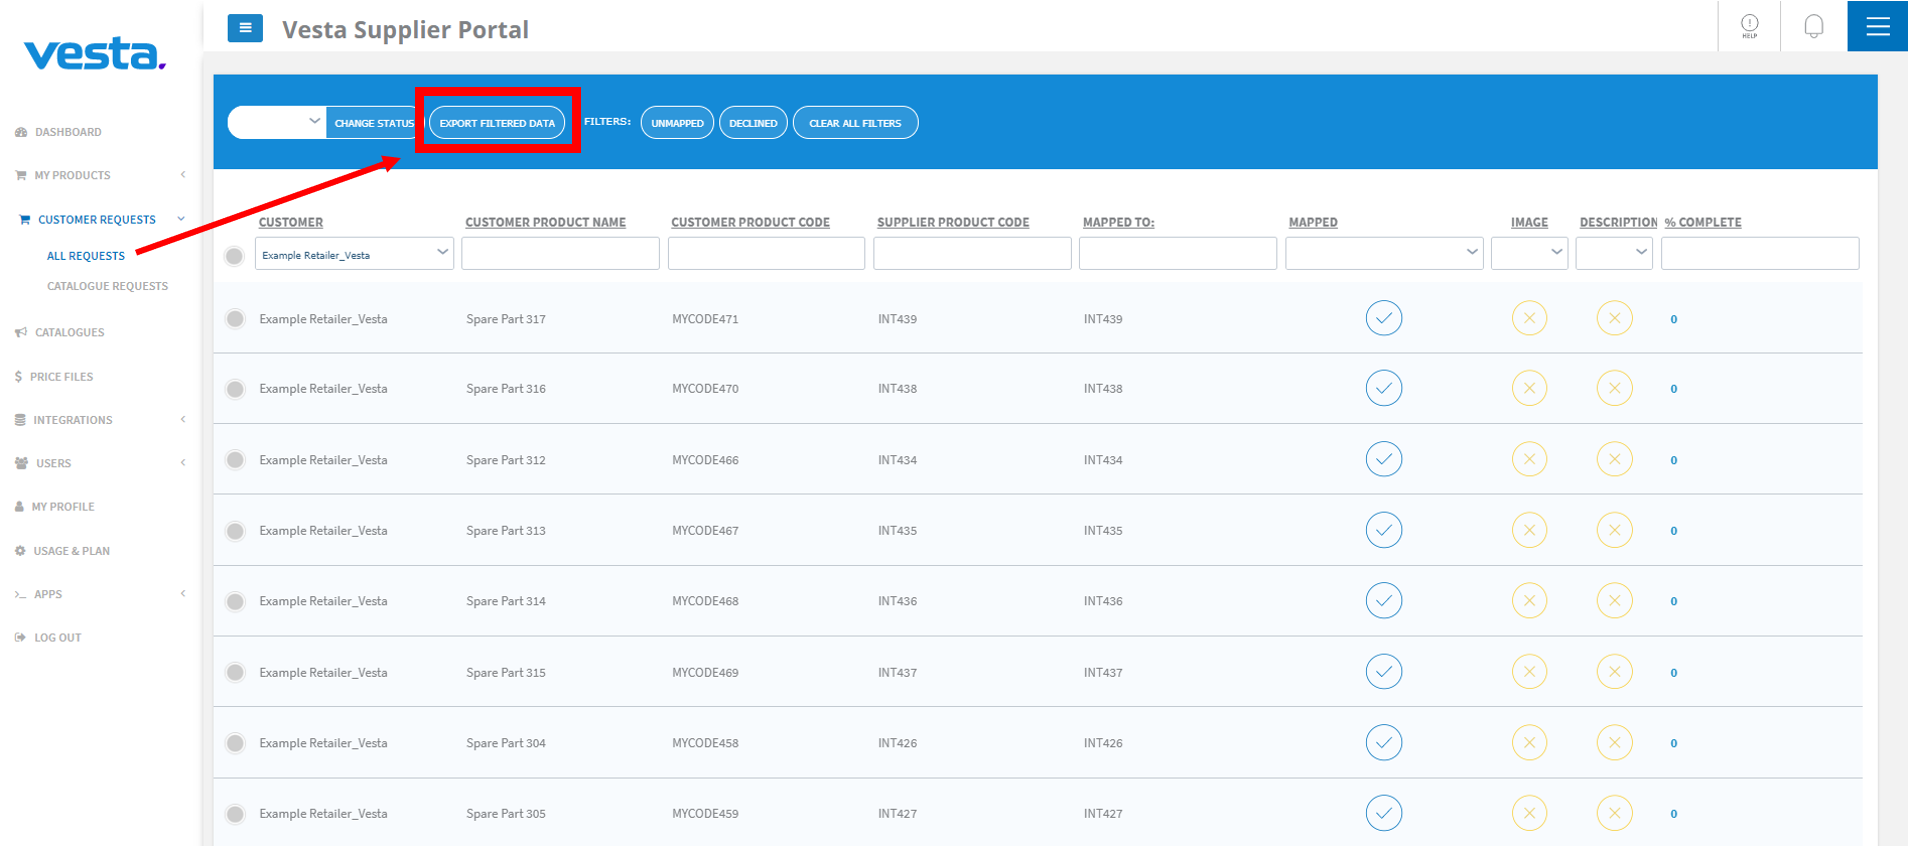1908x846 pixels.
Task: Click the Log Out exit icon
Action: [x=20, y=637]
